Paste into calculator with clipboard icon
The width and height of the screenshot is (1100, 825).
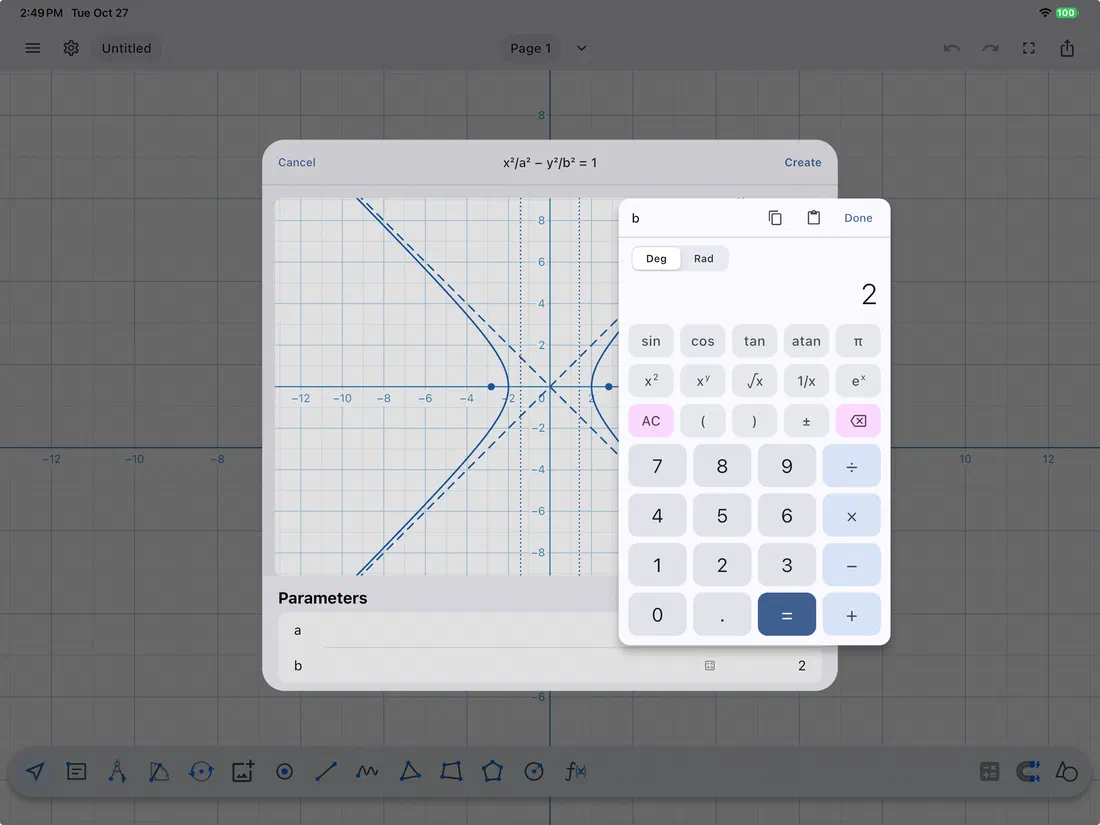(x=813, y=217)
